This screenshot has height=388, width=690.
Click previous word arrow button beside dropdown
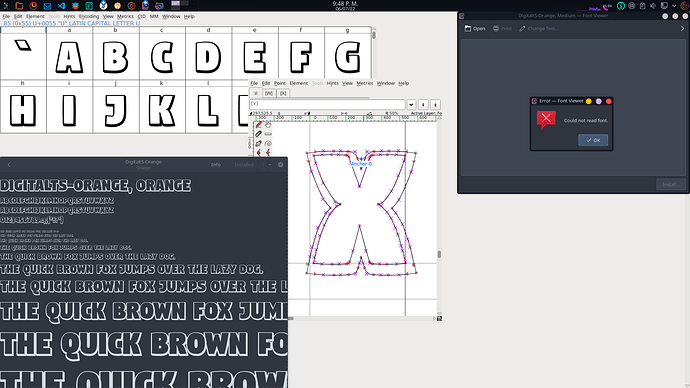pos(423,105)
